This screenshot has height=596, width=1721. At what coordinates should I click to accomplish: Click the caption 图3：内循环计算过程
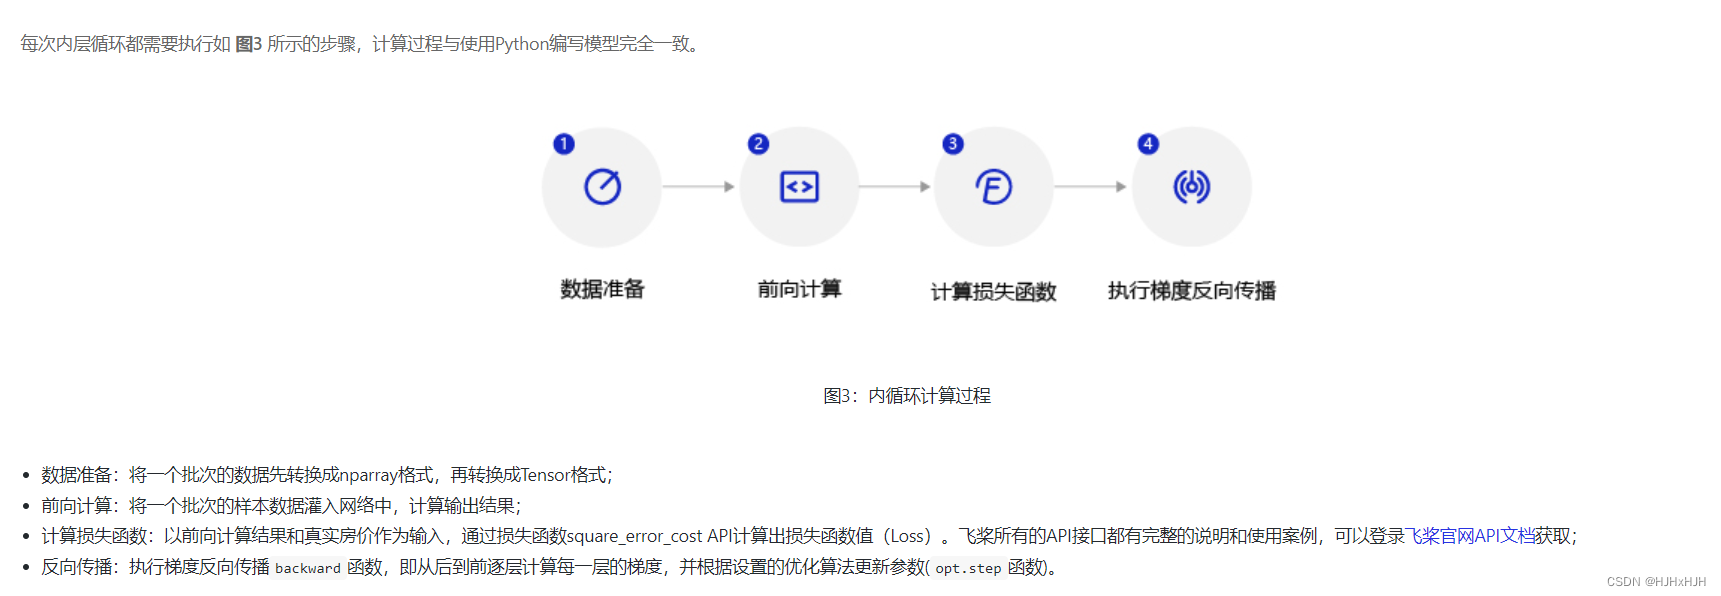[907, 396]
